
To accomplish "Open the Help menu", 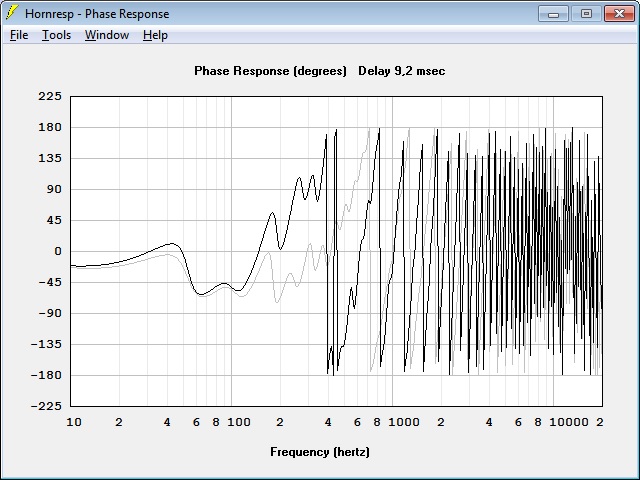I will (x=155, y=35).
